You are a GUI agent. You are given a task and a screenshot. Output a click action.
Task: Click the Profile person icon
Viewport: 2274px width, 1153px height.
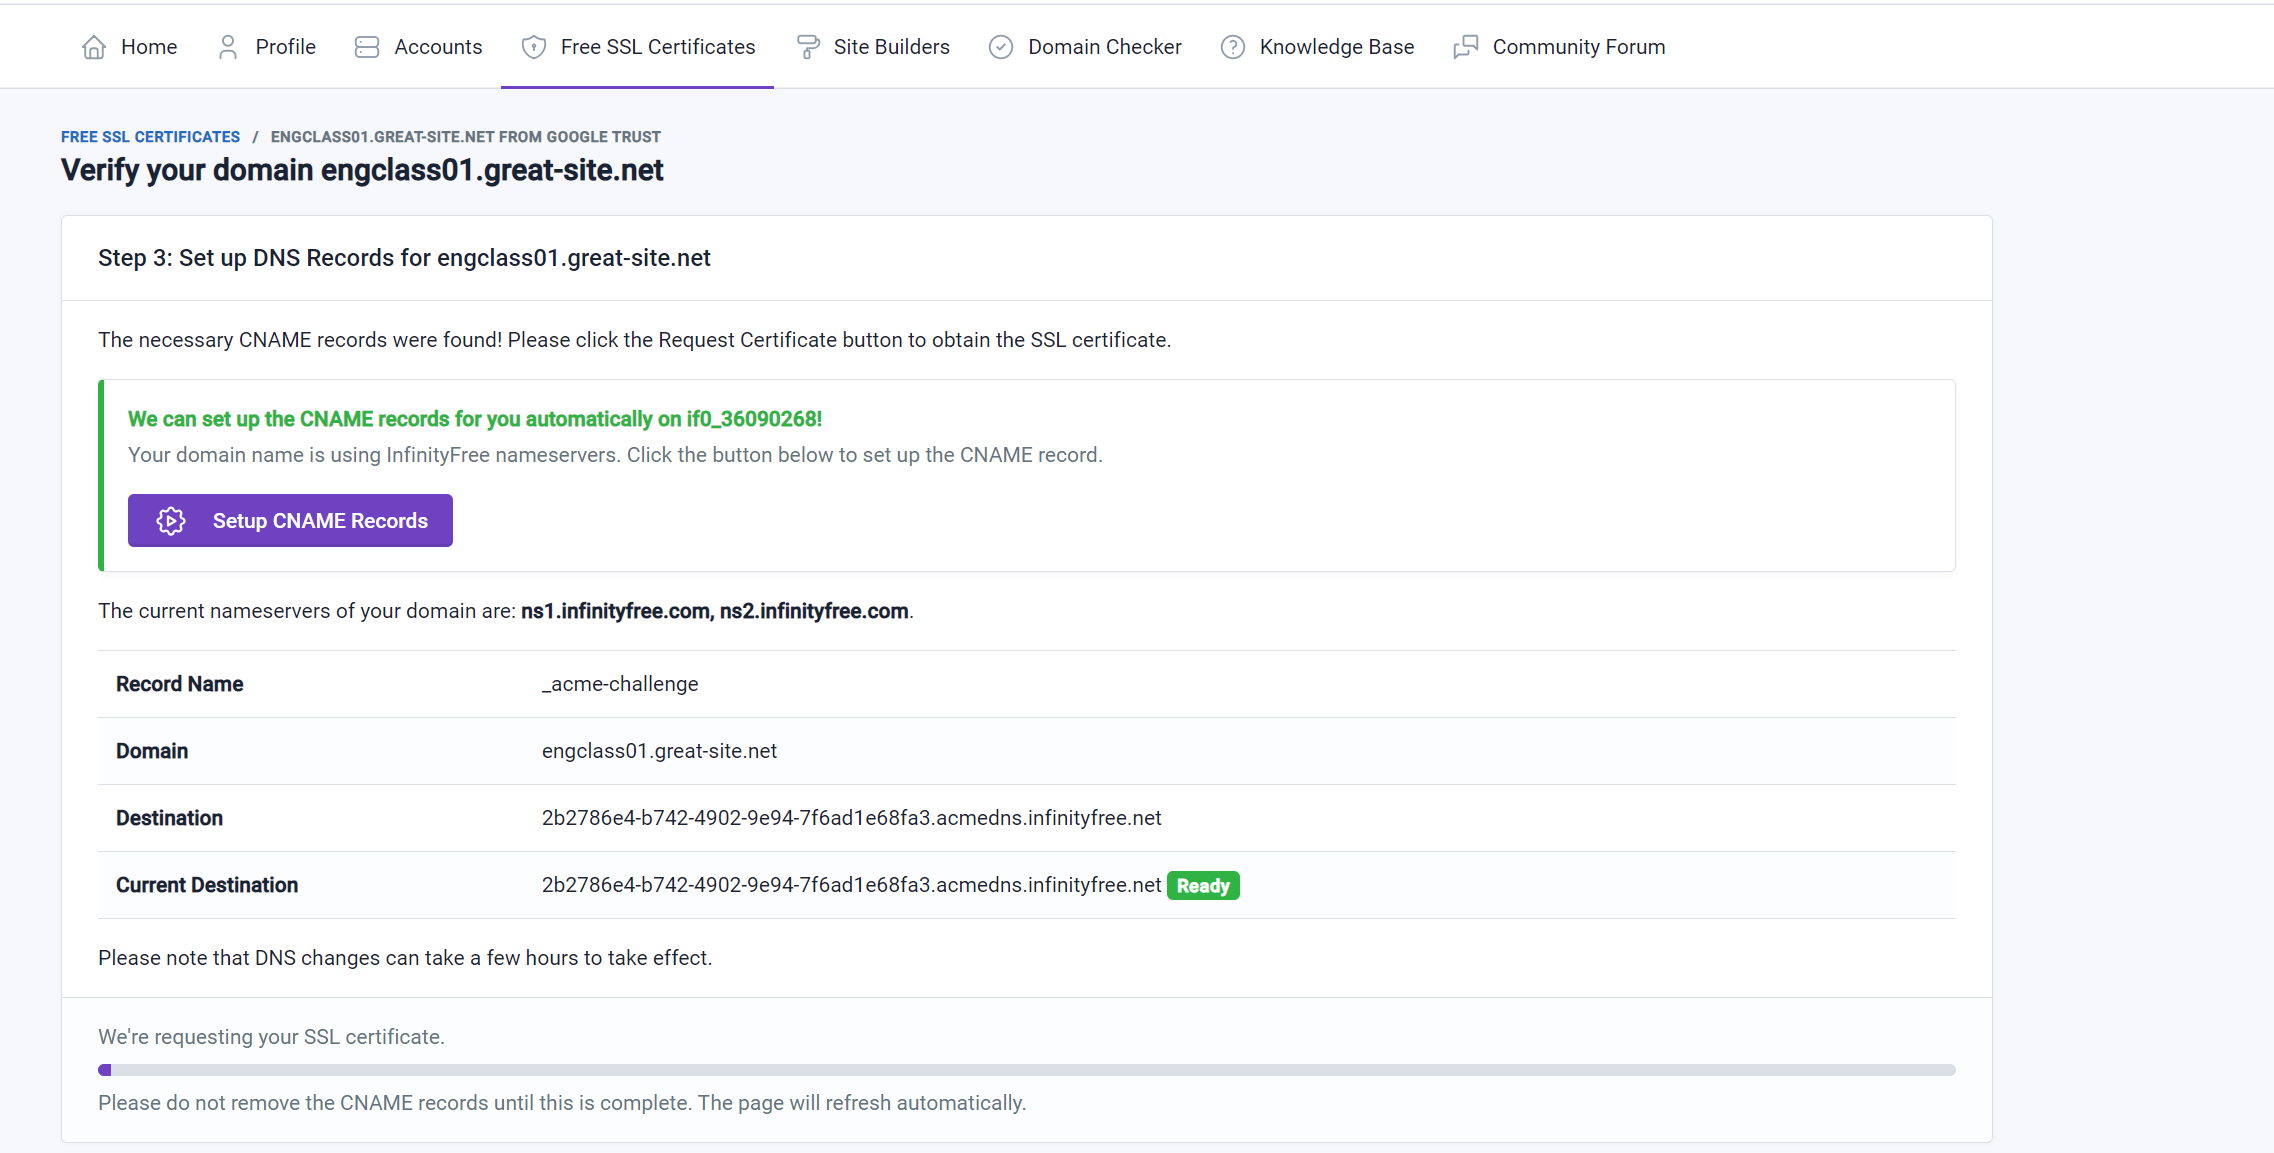(x=228, y=47)
